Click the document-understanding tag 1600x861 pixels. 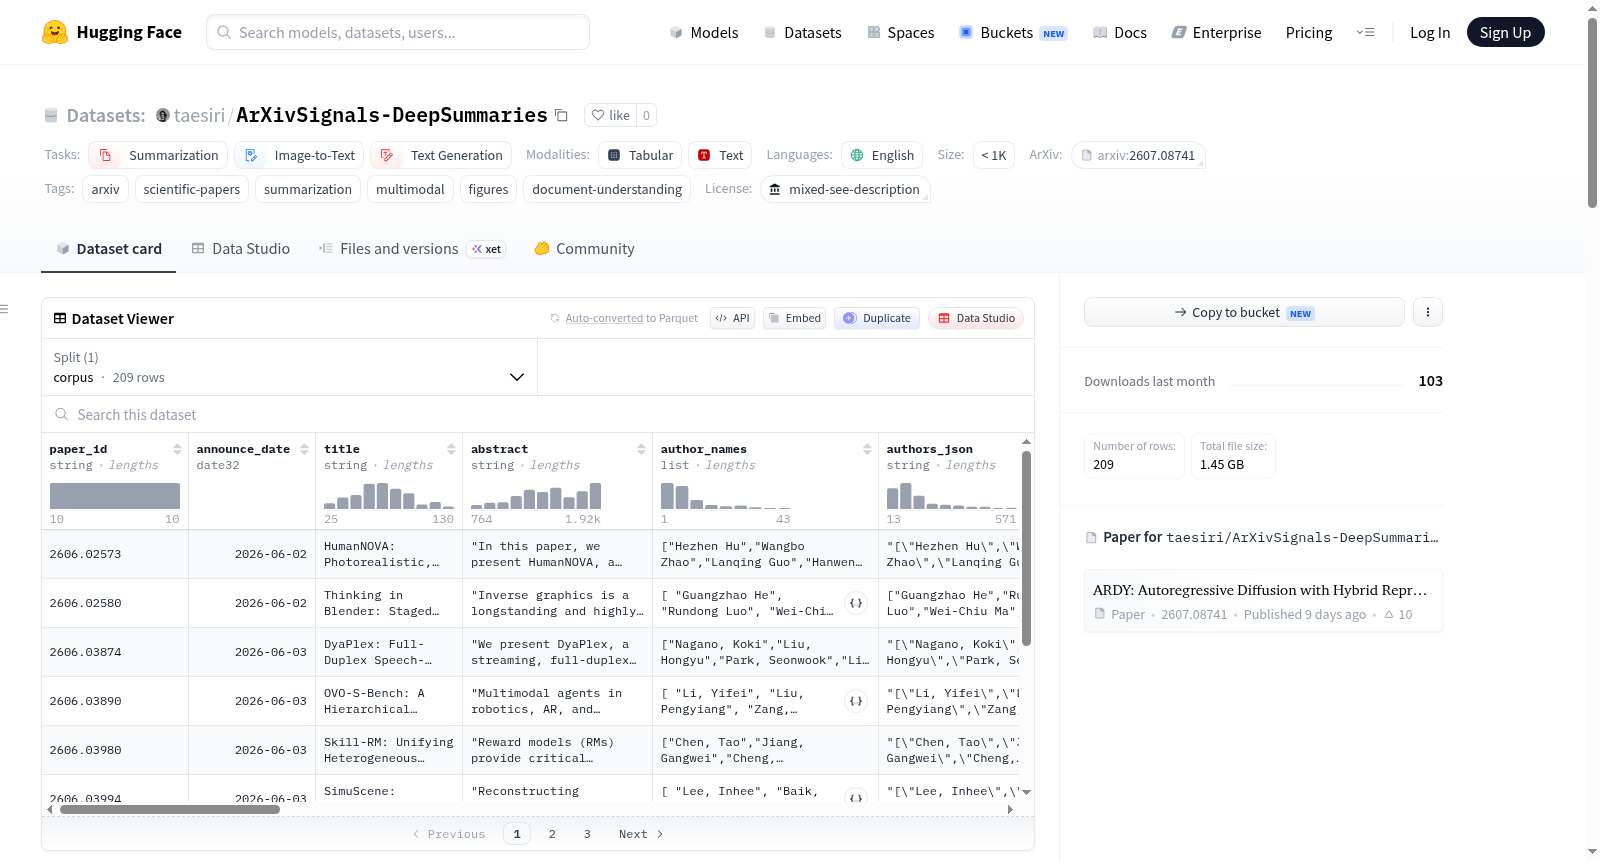tap(607, 190)
